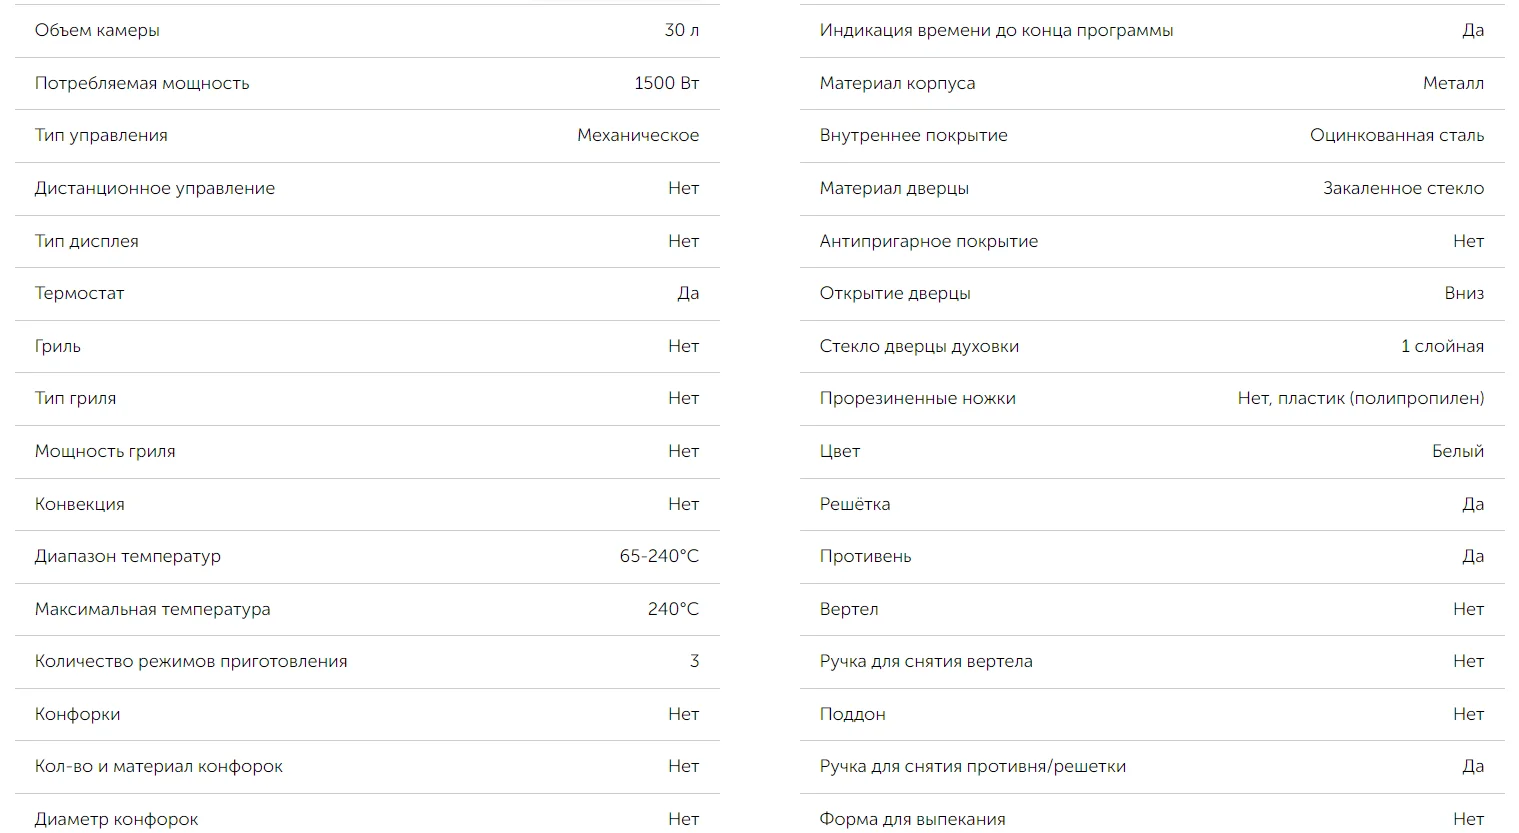Select the 'Белый' color value
This screenshot has height=833, width=1519.
(x=1458, y=451)
